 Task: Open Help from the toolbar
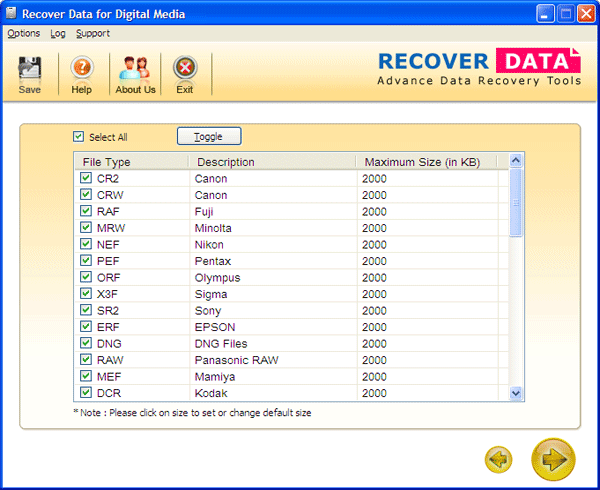click(82, 69)
